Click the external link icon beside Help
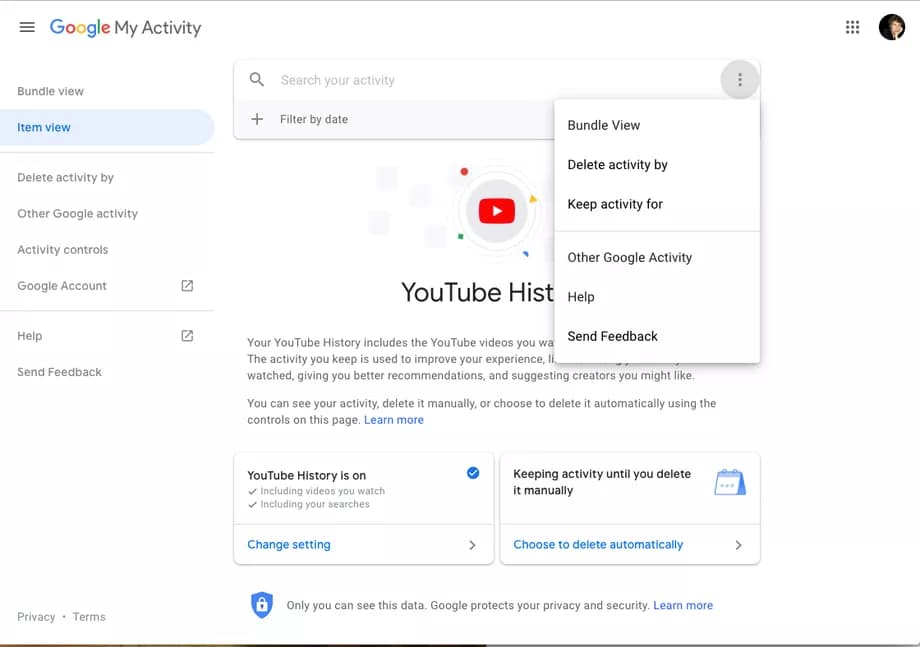The image size is (920, 647). (187, 336)
